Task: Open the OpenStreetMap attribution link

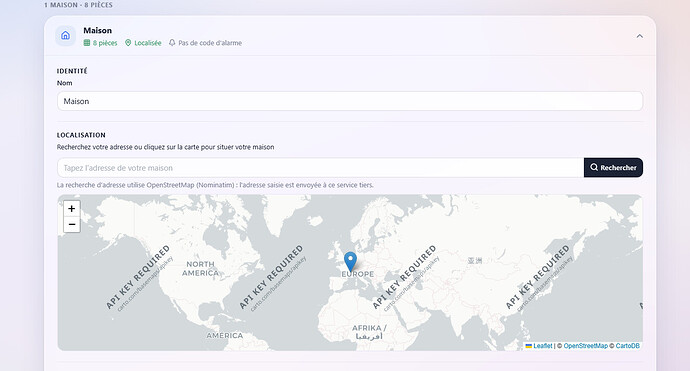Action: click(585, 346)
